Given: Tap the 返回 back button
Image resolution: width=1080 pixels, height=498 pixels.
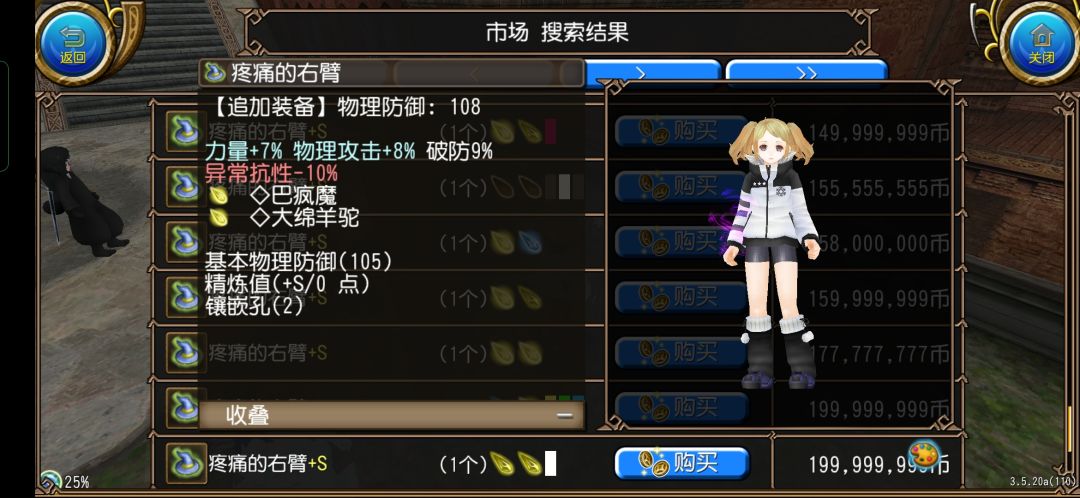Looking at the screenshot, I should click(73, 44).
